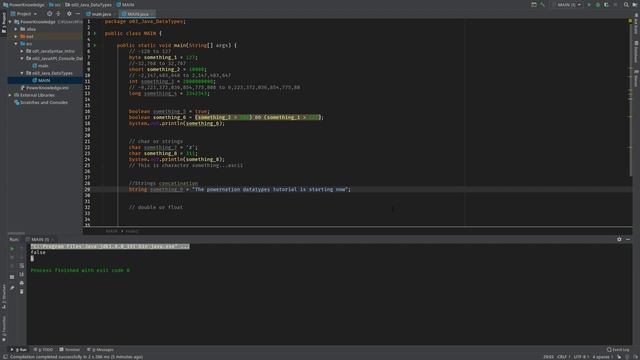Expand the od1_JavaSyntax_Intro package arrow
The width and height of the screenshot is (640, 360).
[22, 51]
